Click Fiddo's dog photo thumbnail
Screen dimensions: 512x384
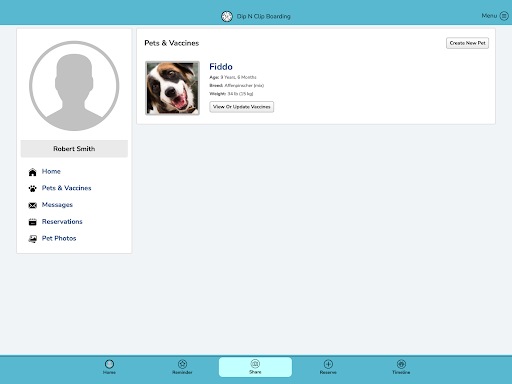coord(172,88)
